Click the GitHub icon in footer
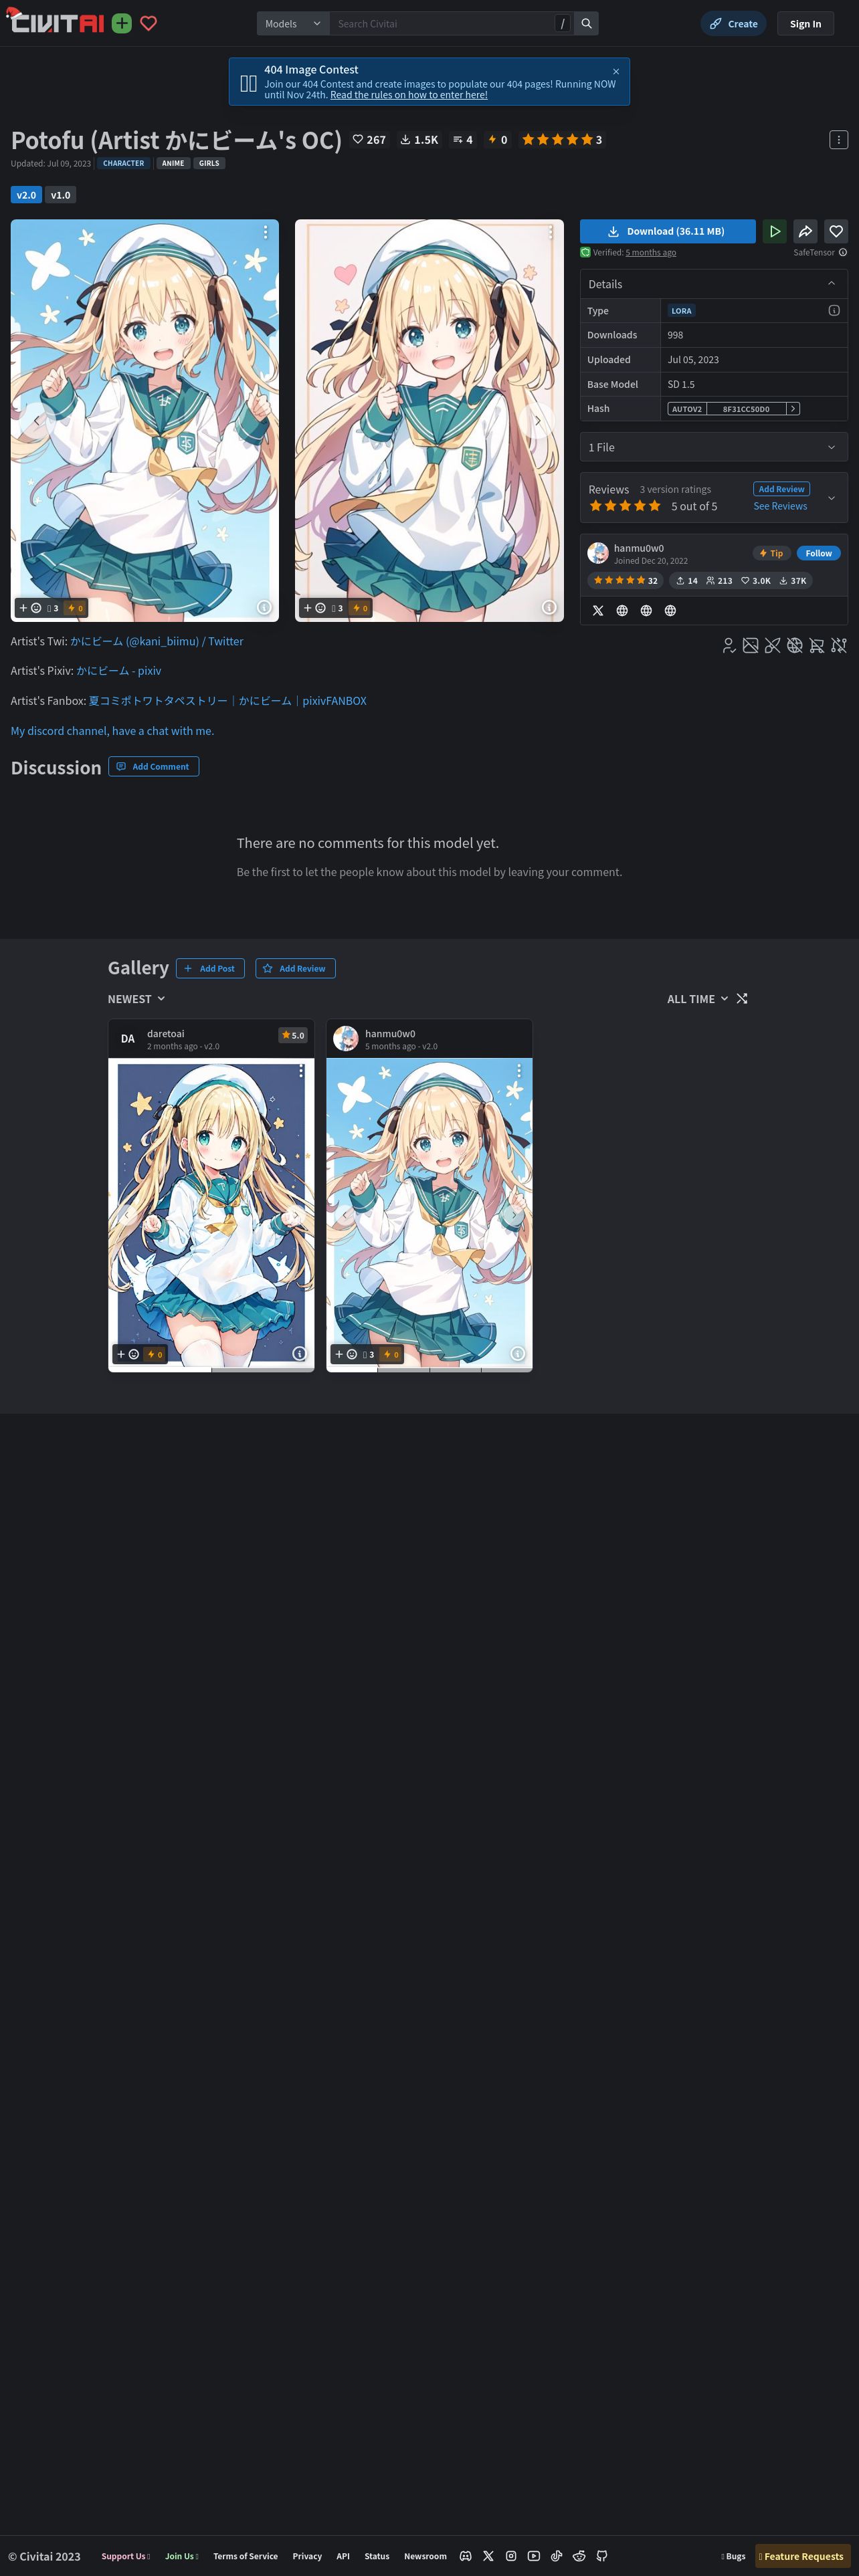The height and width of the screenshot is (2576, 859). [x=602, y=2555]
